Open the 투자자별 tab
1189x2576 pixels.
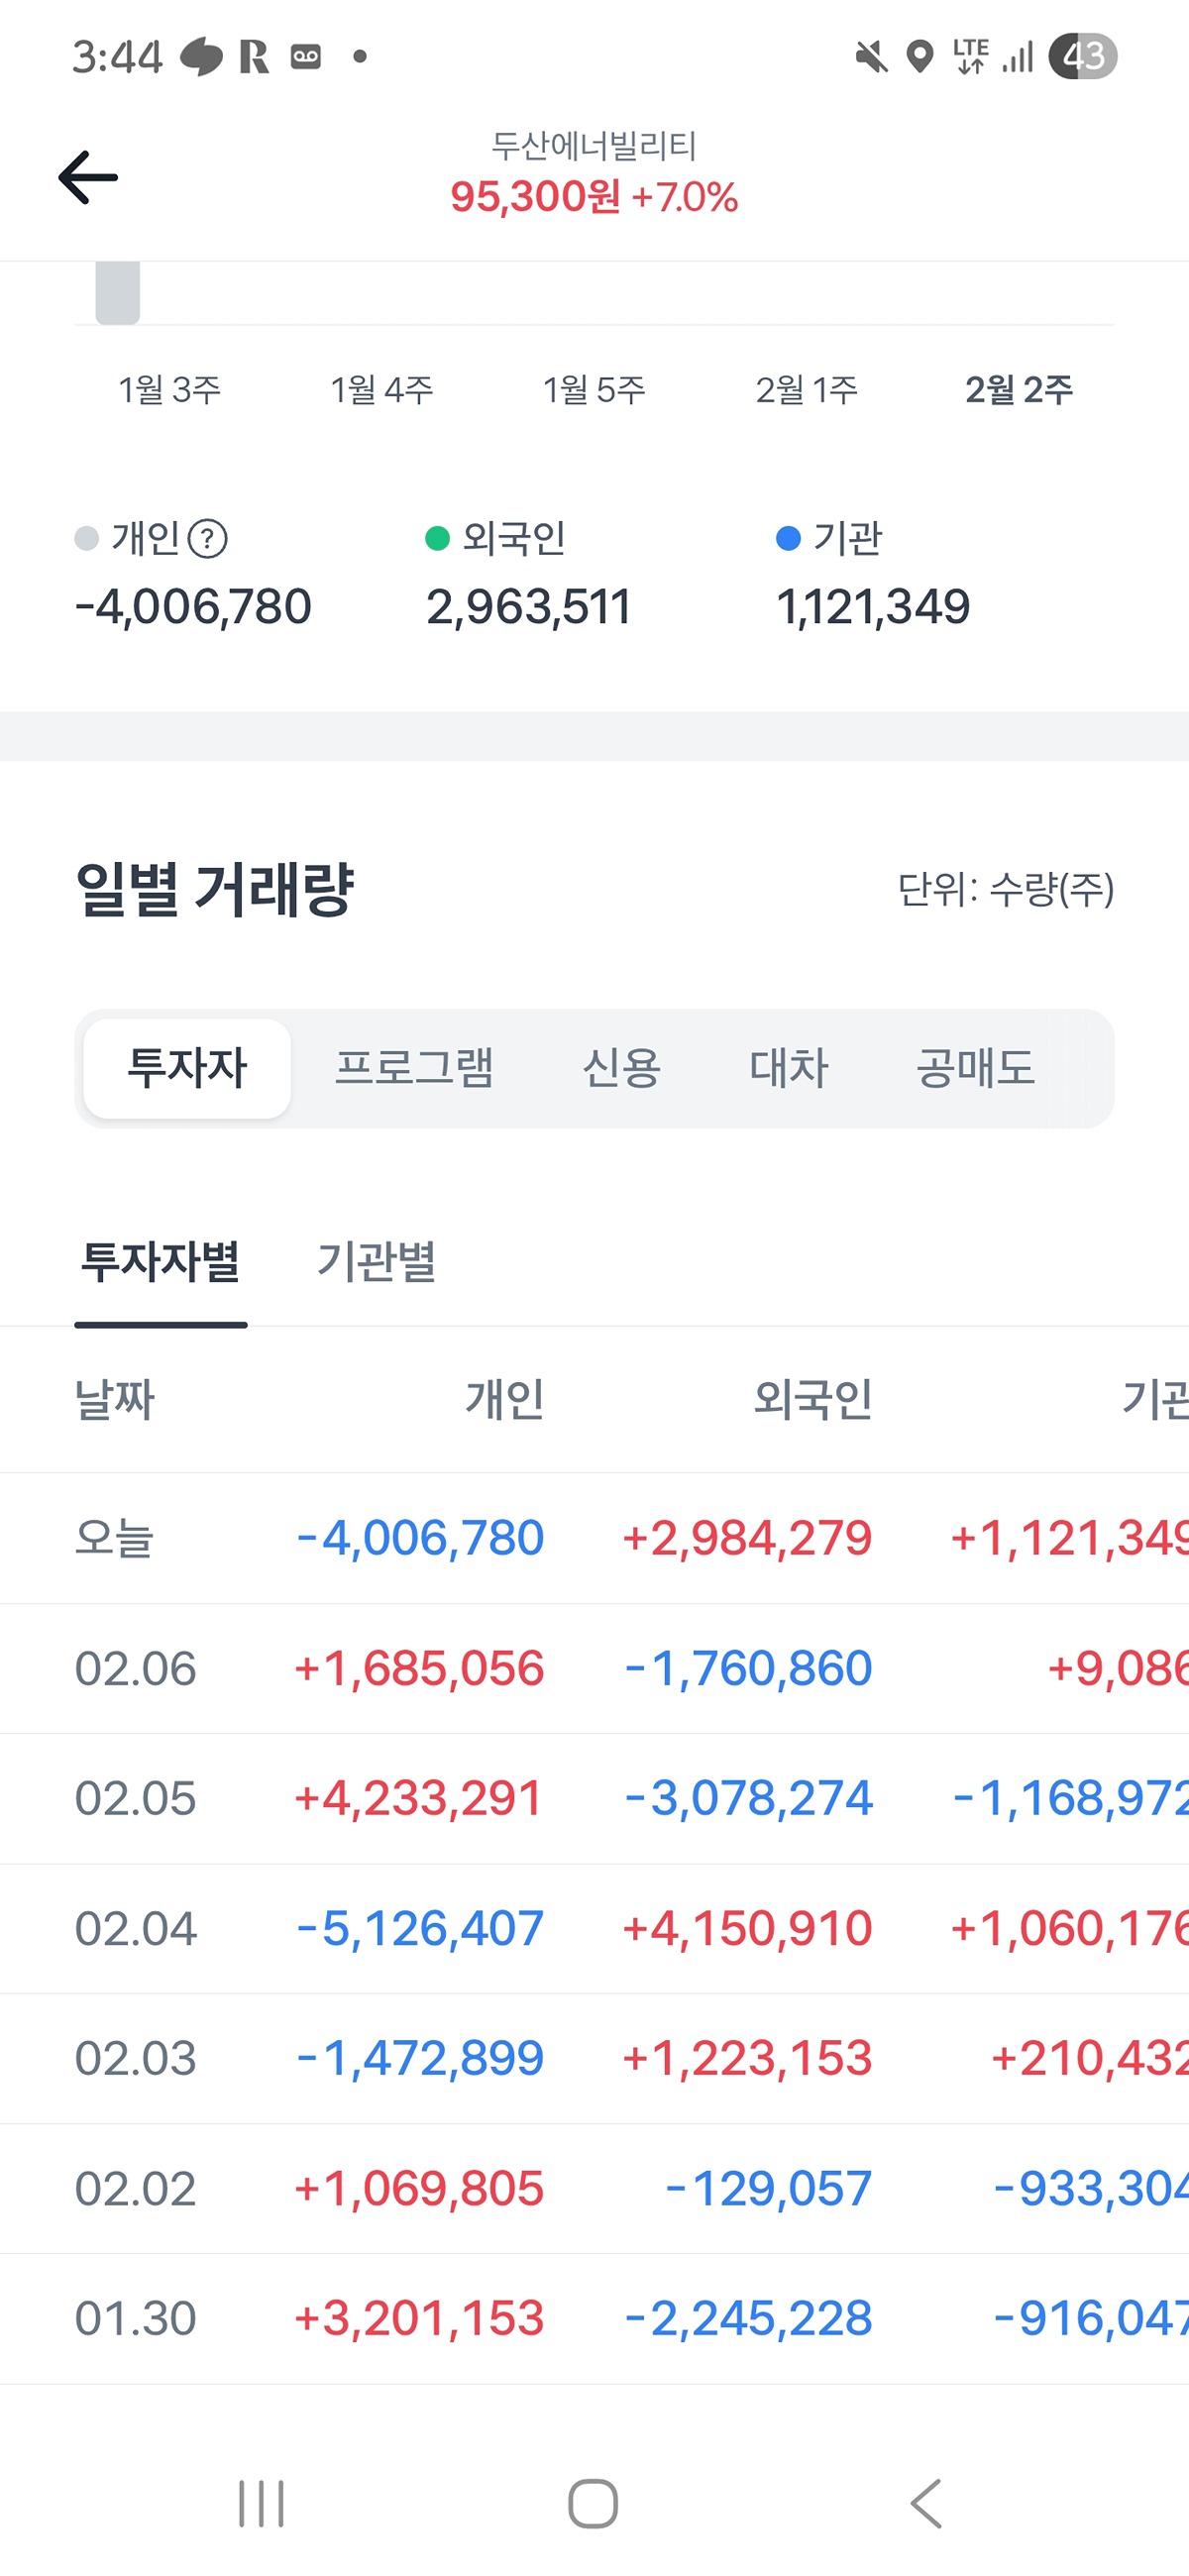click(160, 1261)
